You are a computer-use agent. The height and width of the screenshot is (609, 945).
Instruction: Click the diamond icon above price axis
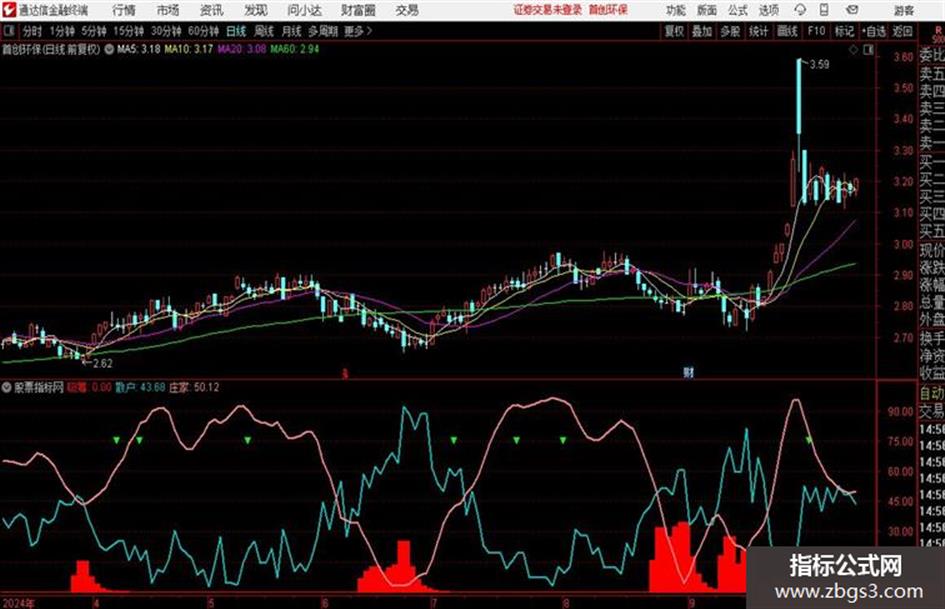[853, 49]
